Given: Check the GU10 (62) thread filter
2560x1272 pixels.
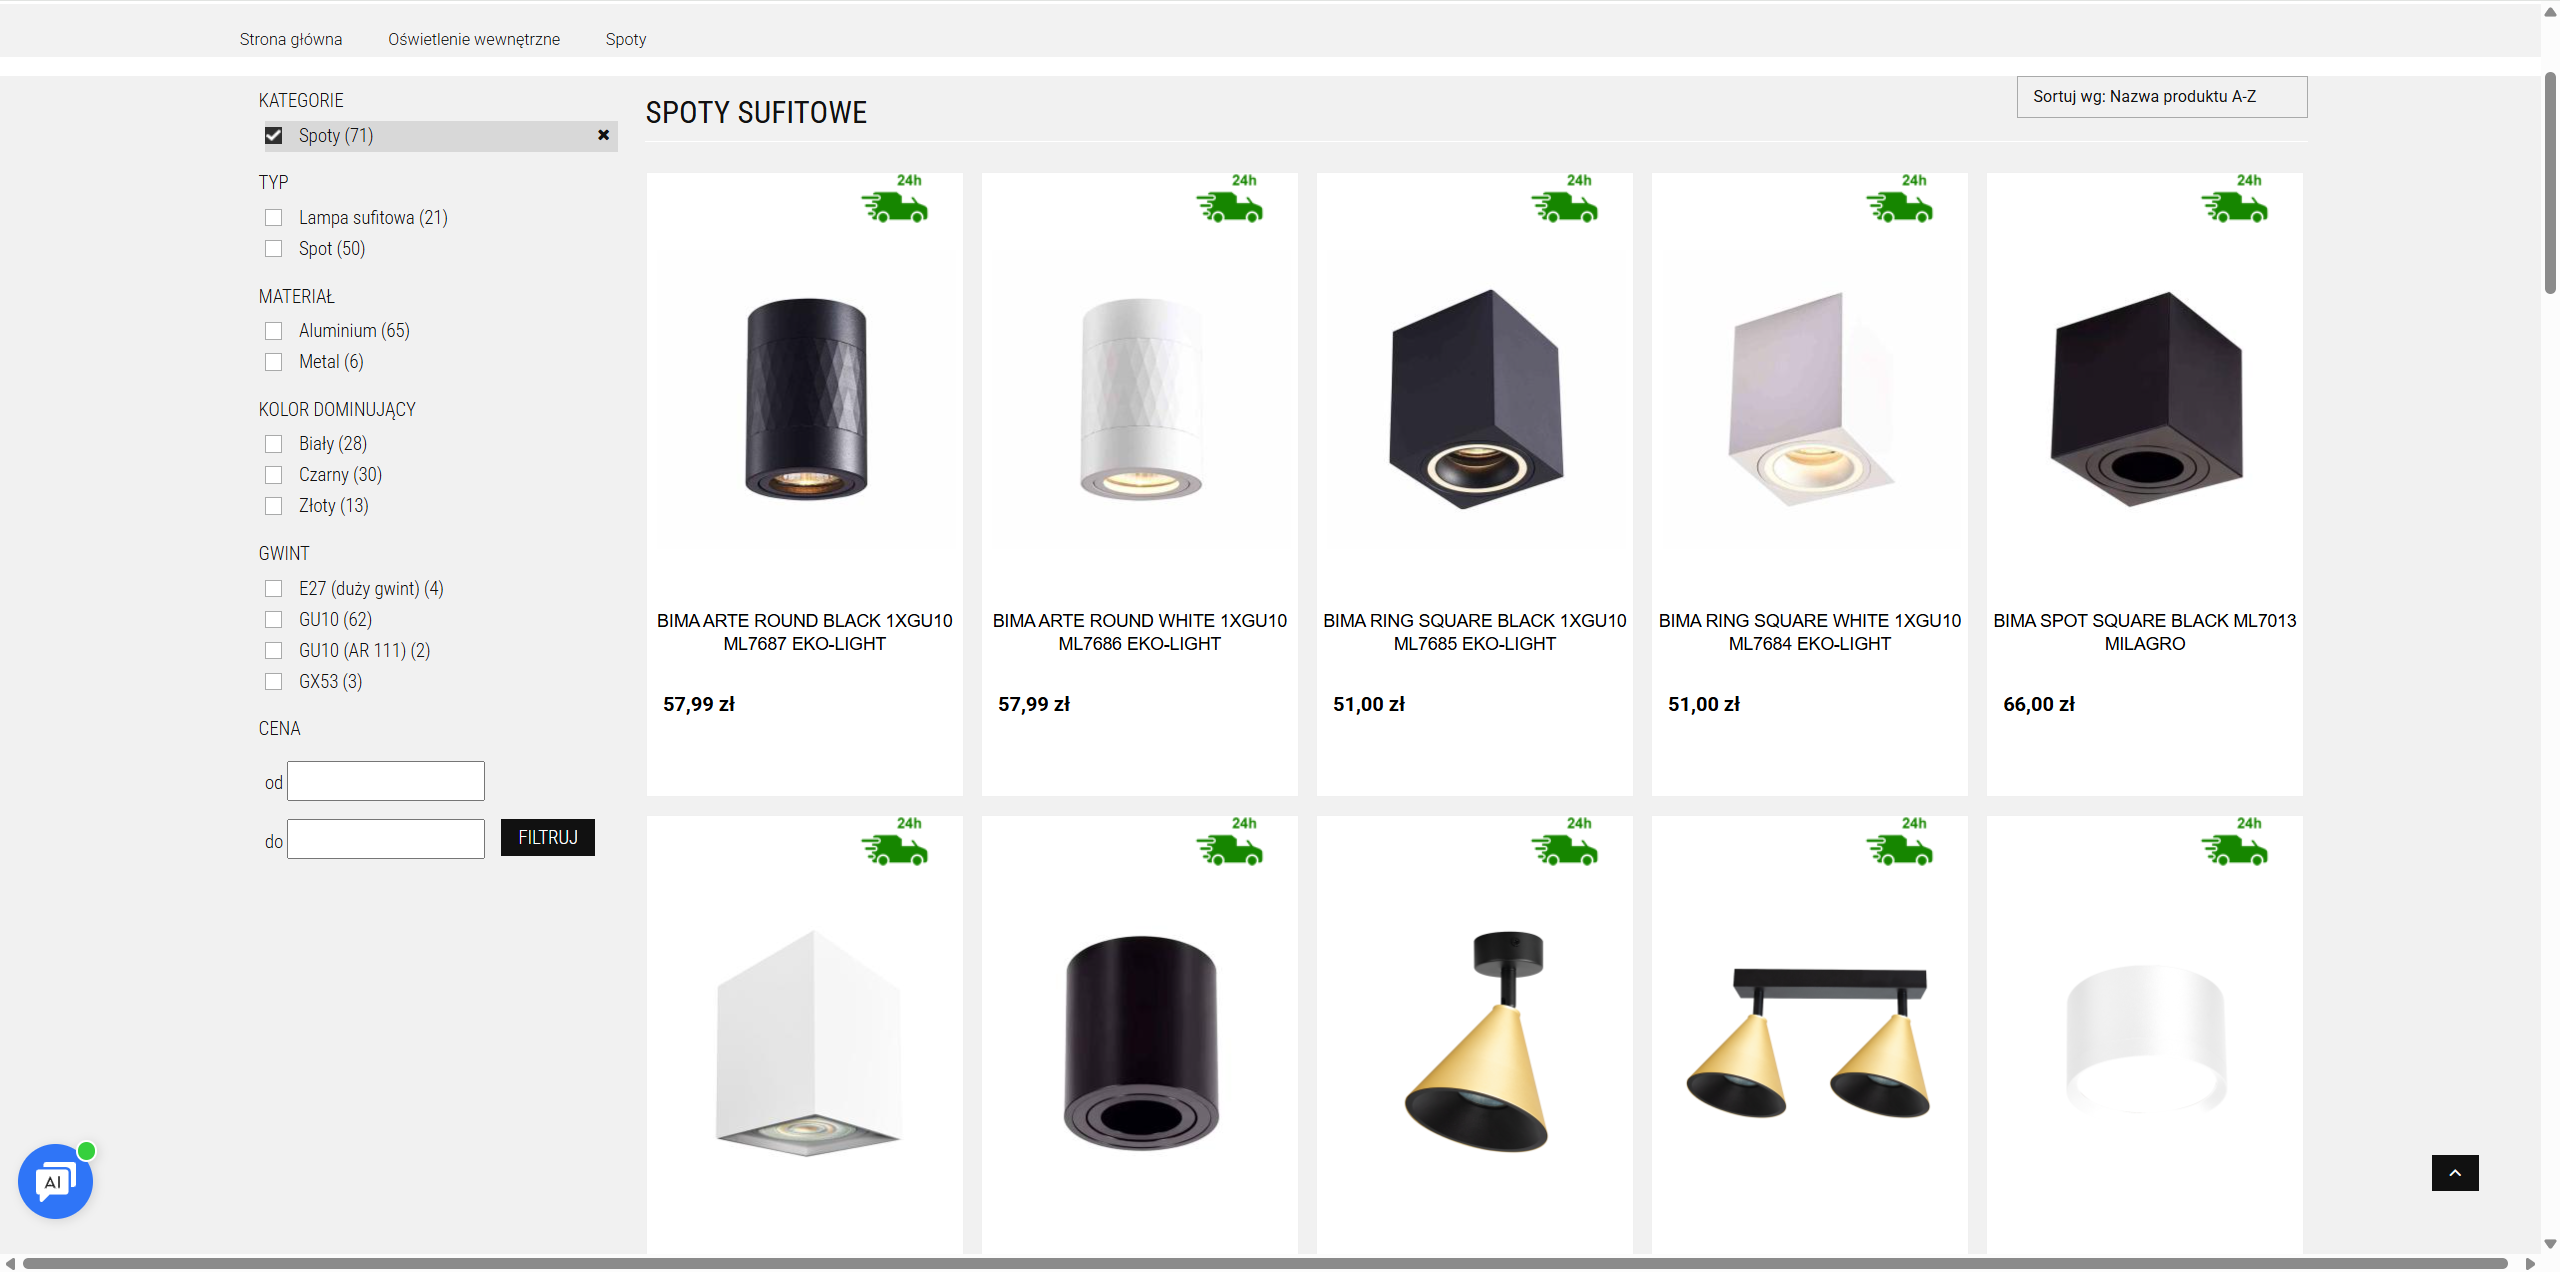Looking at the screenshot, I should pos(273,620).
